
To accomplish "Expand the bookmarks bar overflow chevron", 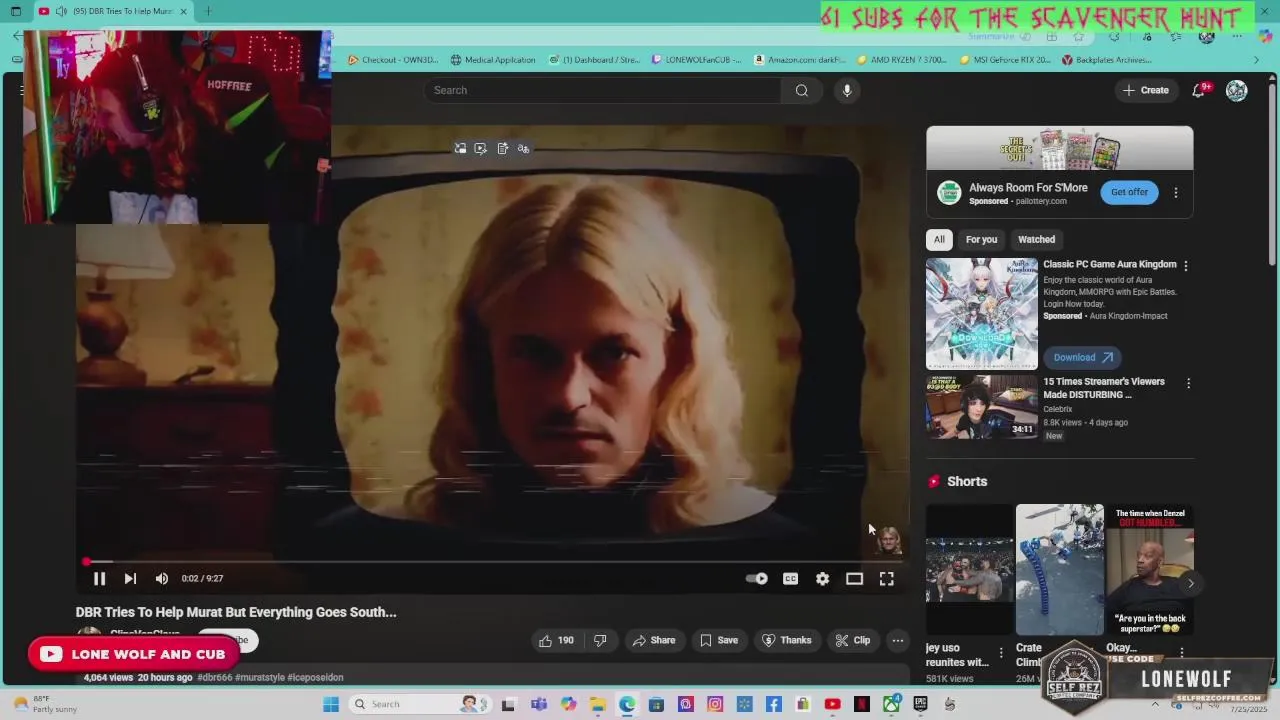I will point(1257,60).
